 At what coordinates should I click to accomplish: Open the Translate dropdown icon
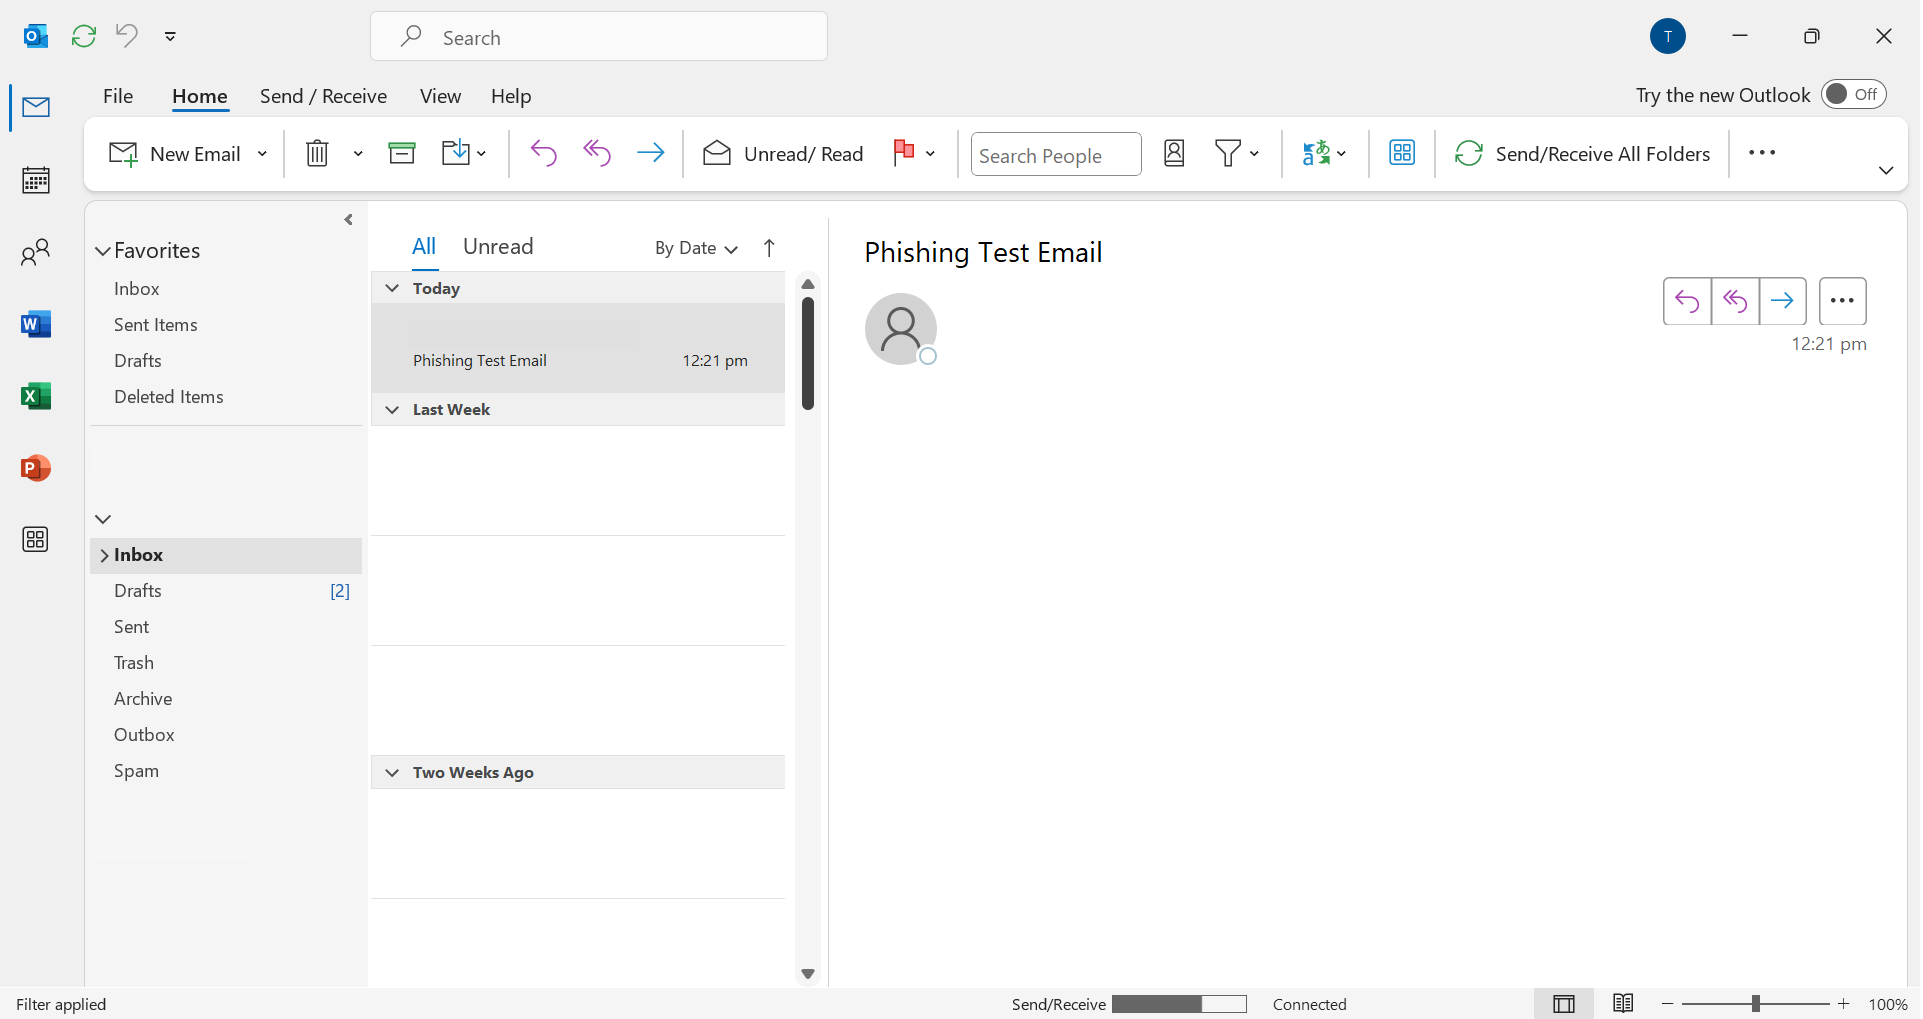1325,153
